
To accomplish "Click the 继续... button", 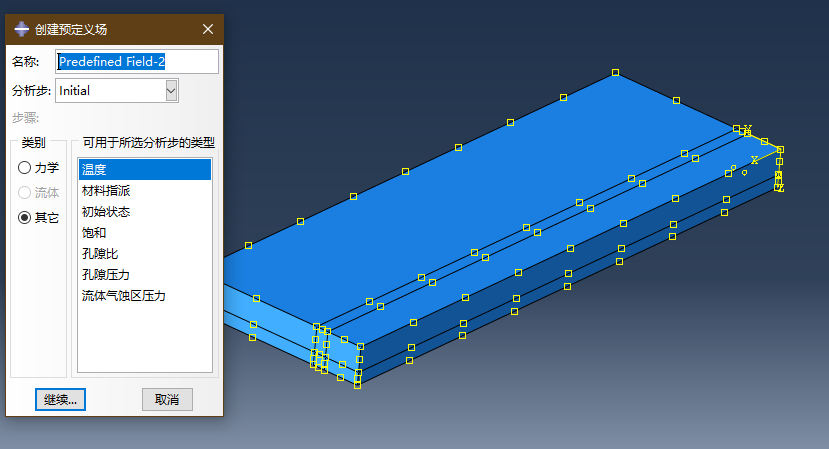I will click(x=60, y=399).
